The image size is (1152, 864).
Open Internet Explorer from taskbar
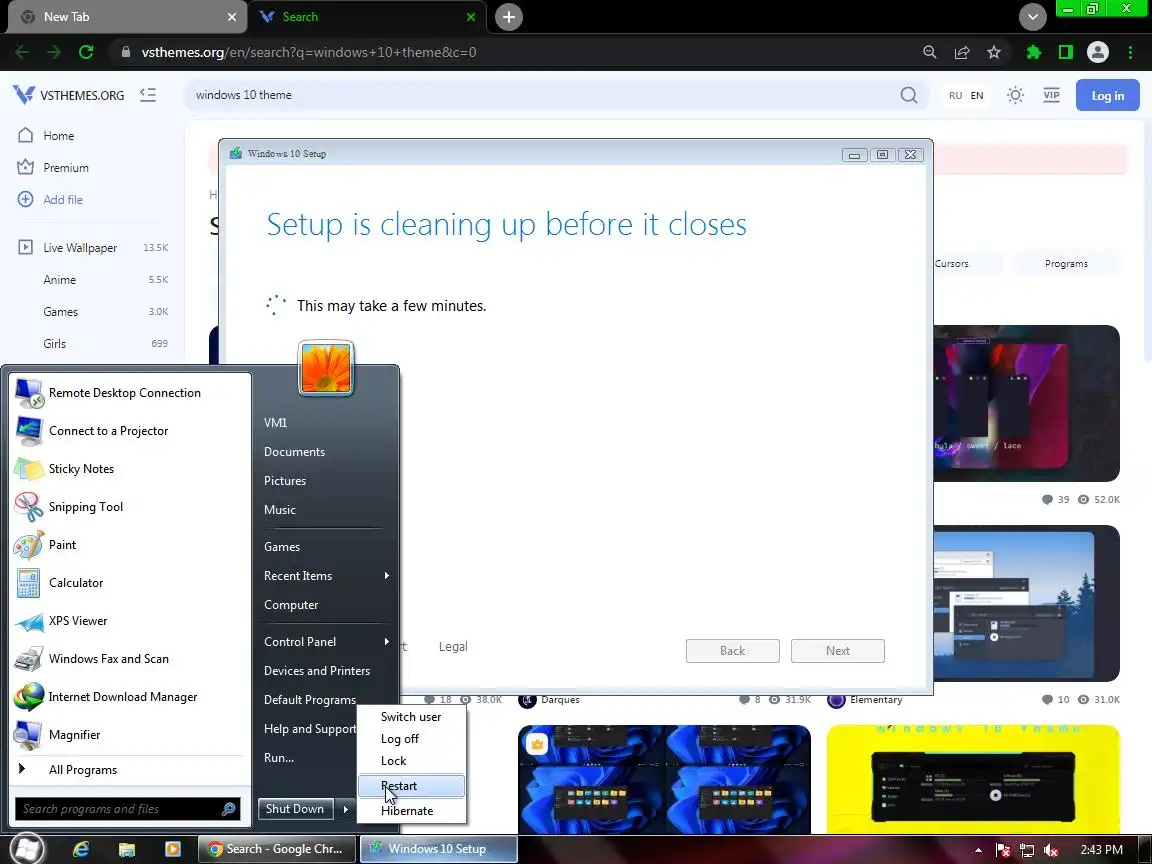81,849
